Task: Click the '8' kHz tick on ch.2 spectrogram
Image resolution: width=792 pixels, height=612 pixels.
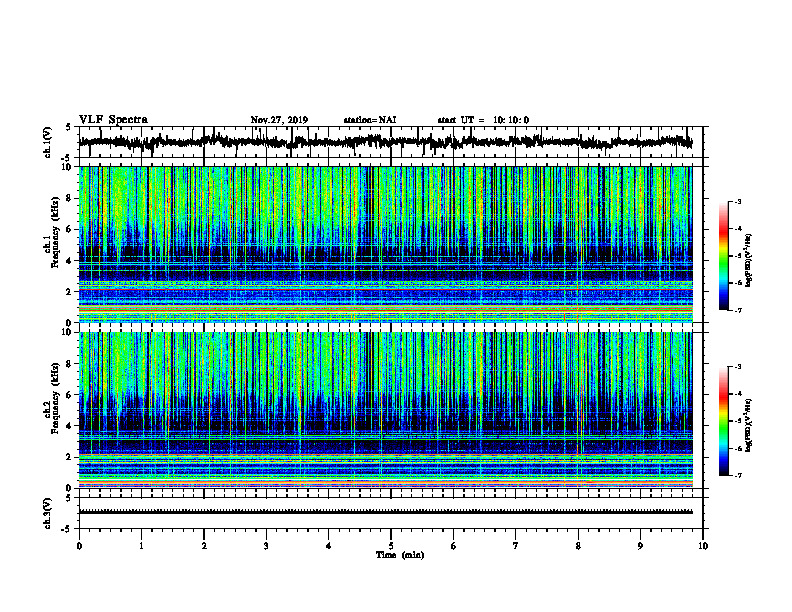Action: 70,363
